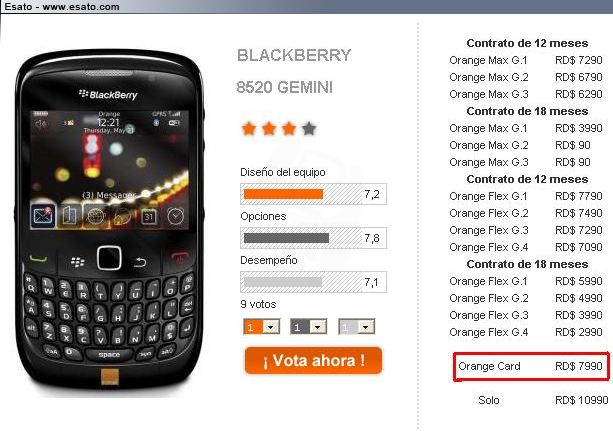
Task: Select the Solo RD$ 10990 price
Action: [x=543, y=400]
